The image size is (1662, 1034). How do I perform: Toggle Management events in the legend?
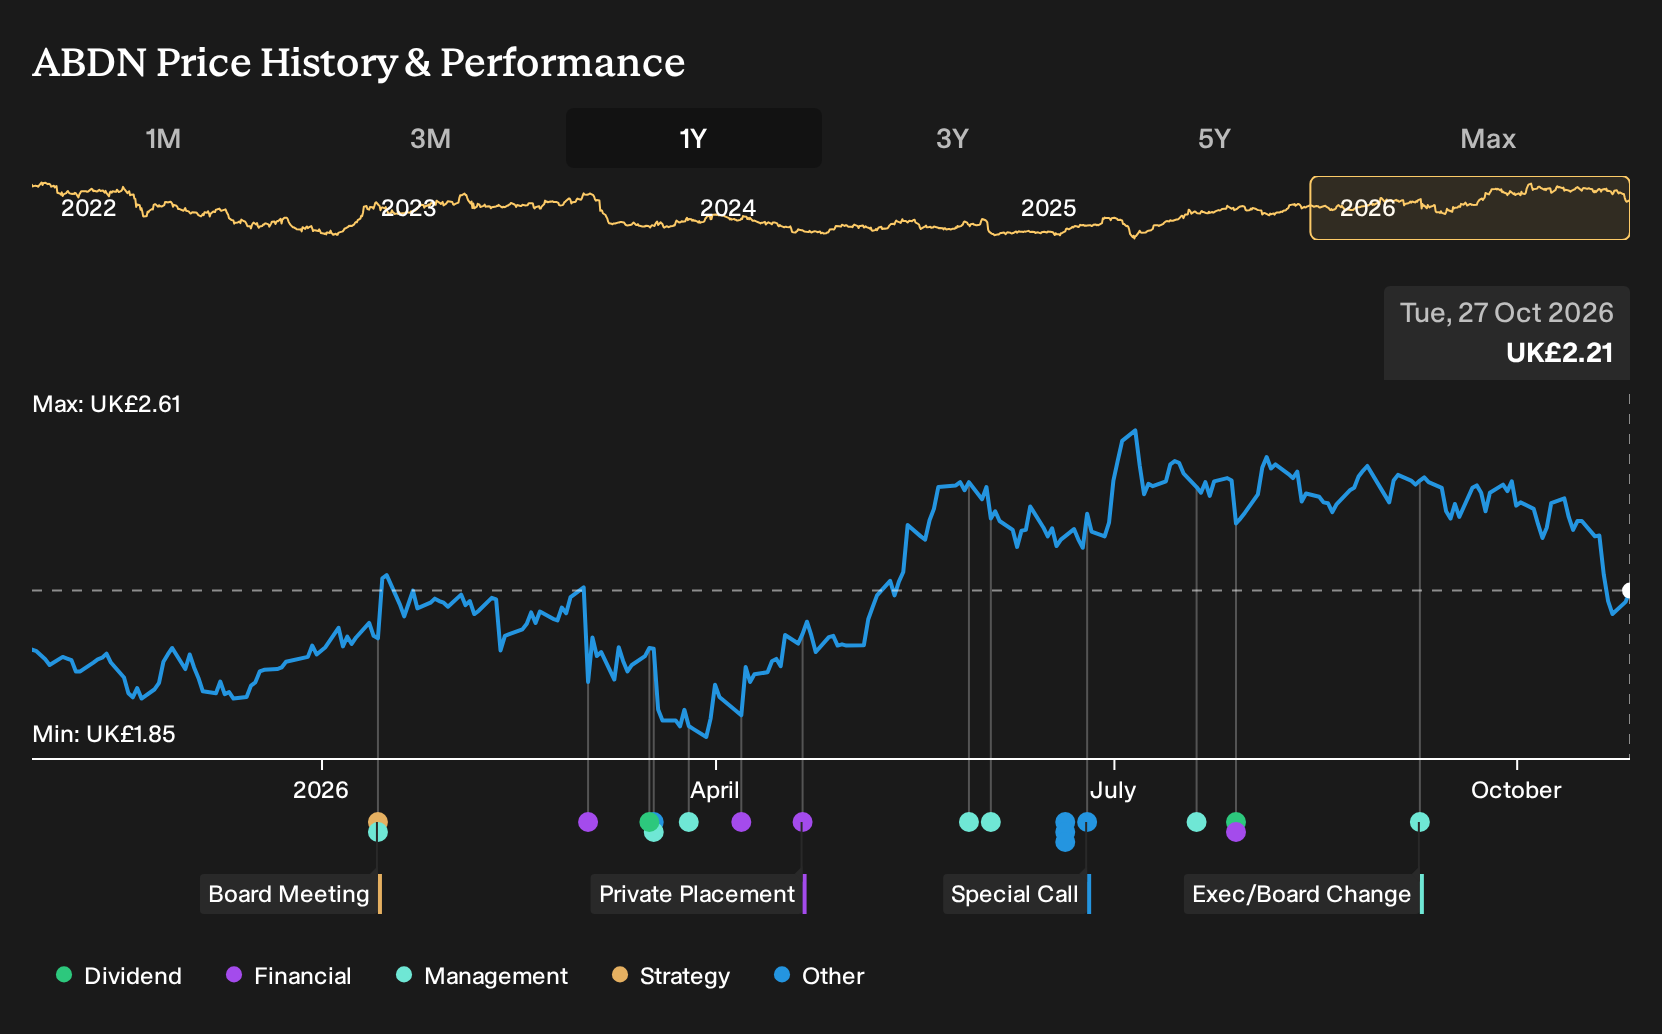[482, 976]
